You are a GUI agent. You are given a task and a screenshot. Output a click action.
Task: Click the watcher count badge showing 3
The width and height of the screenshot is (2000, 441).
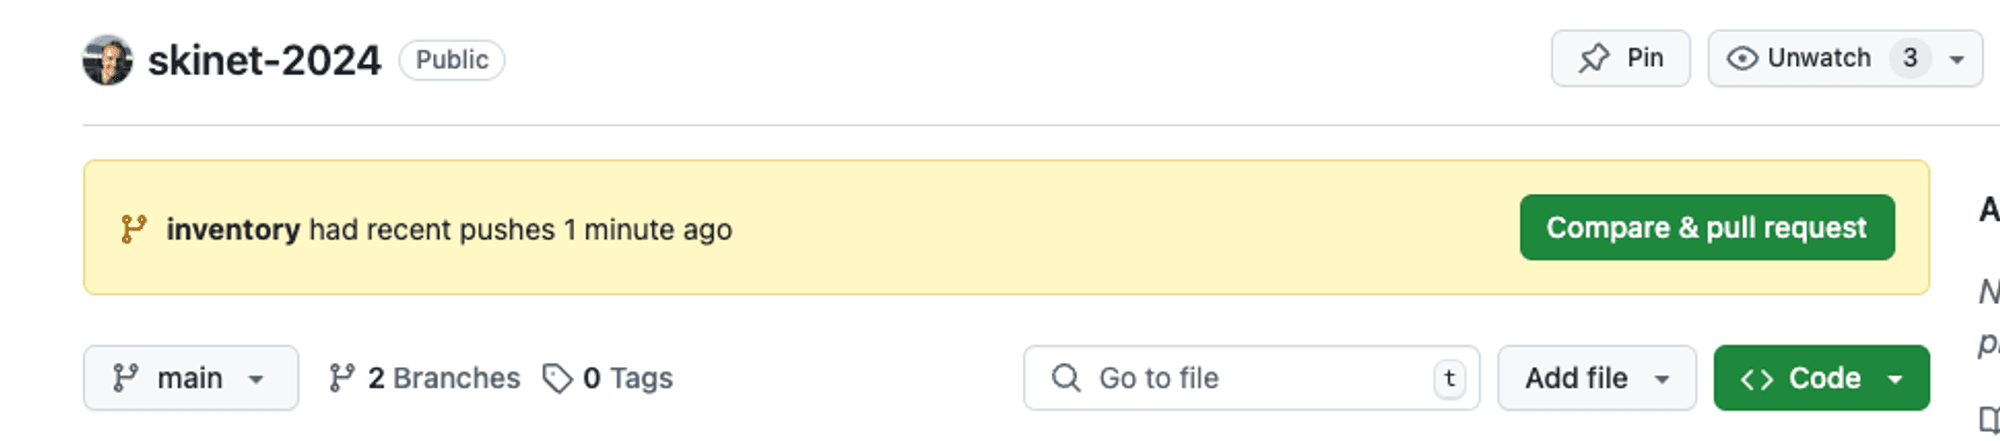[x=1909, y=58]
